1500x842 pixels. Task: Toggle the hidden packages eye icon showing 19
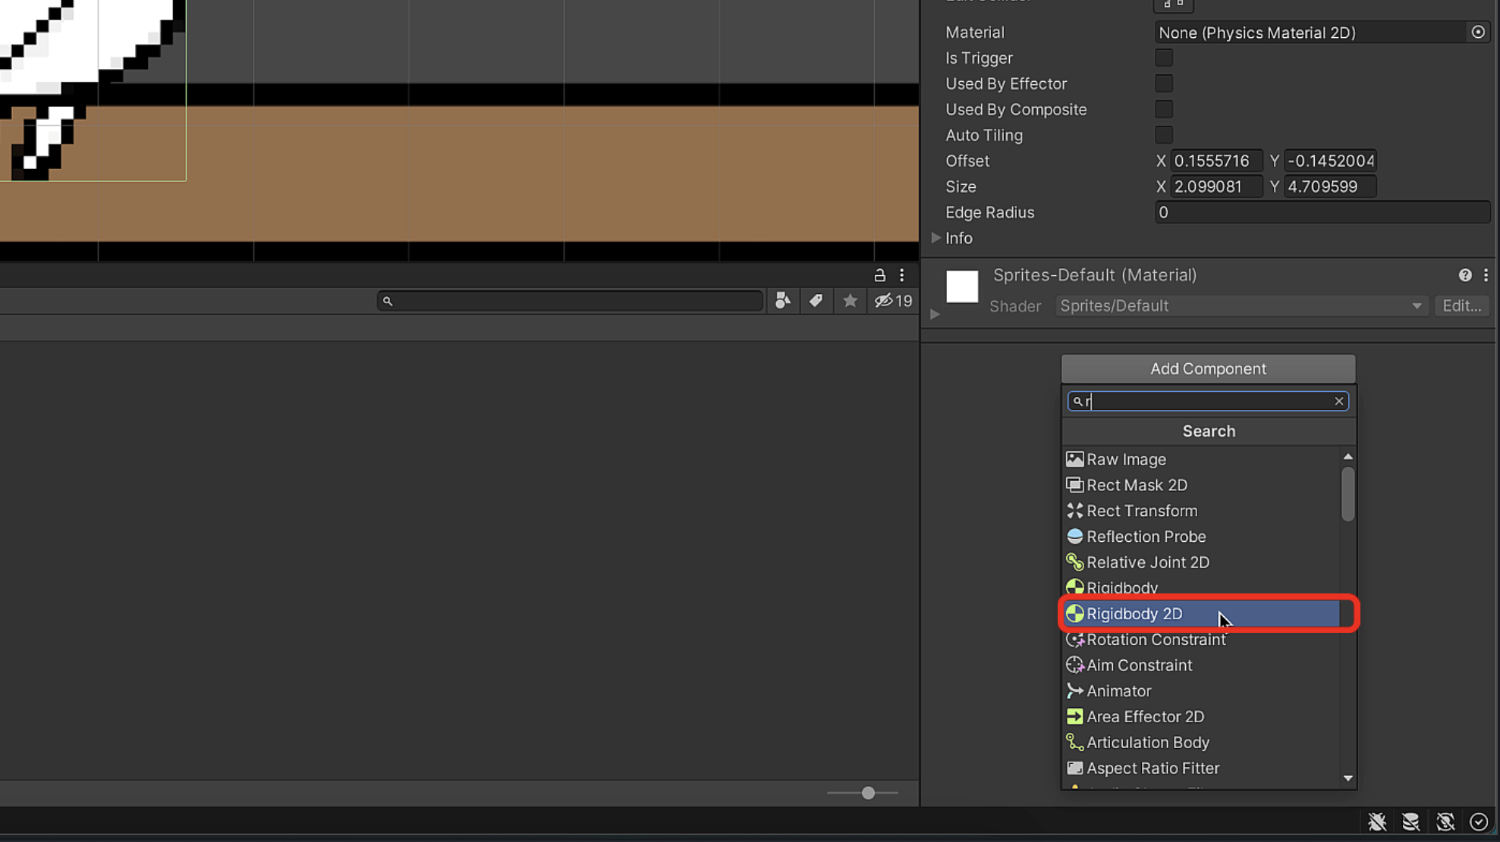(x=893, y=301)
